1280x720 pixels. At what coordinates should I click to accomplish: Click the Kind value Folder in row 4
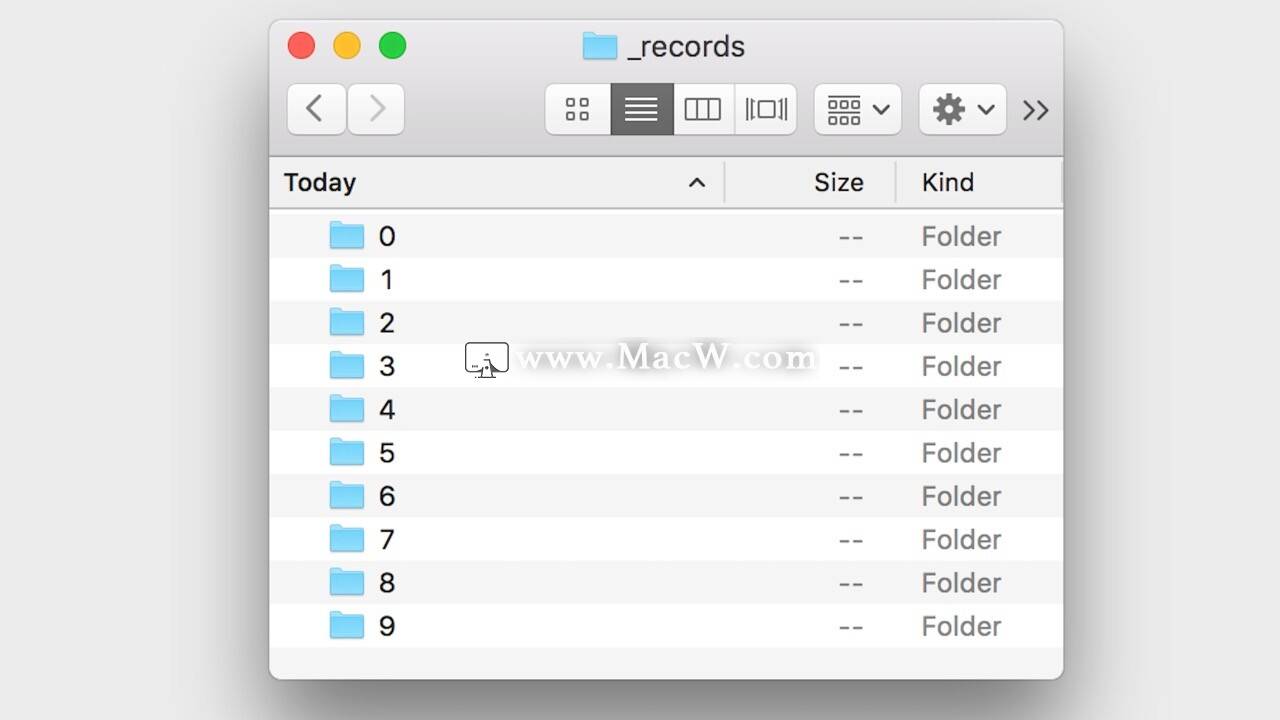click(961, 410)
